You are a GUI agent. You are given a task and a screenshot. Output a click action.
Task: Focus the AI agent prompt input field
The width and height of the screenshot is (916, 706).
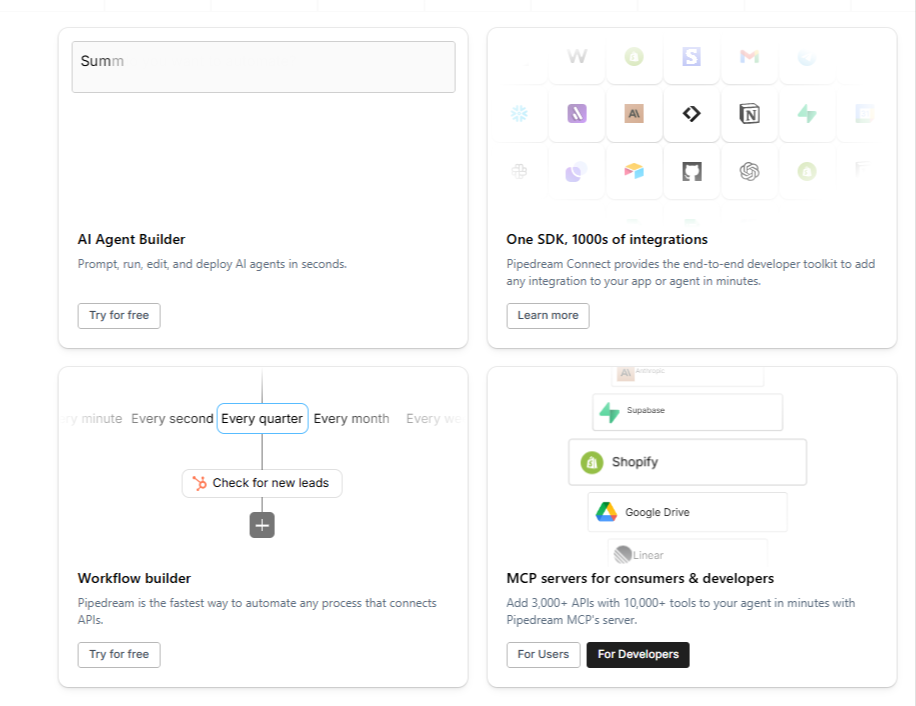coord(263,67)
